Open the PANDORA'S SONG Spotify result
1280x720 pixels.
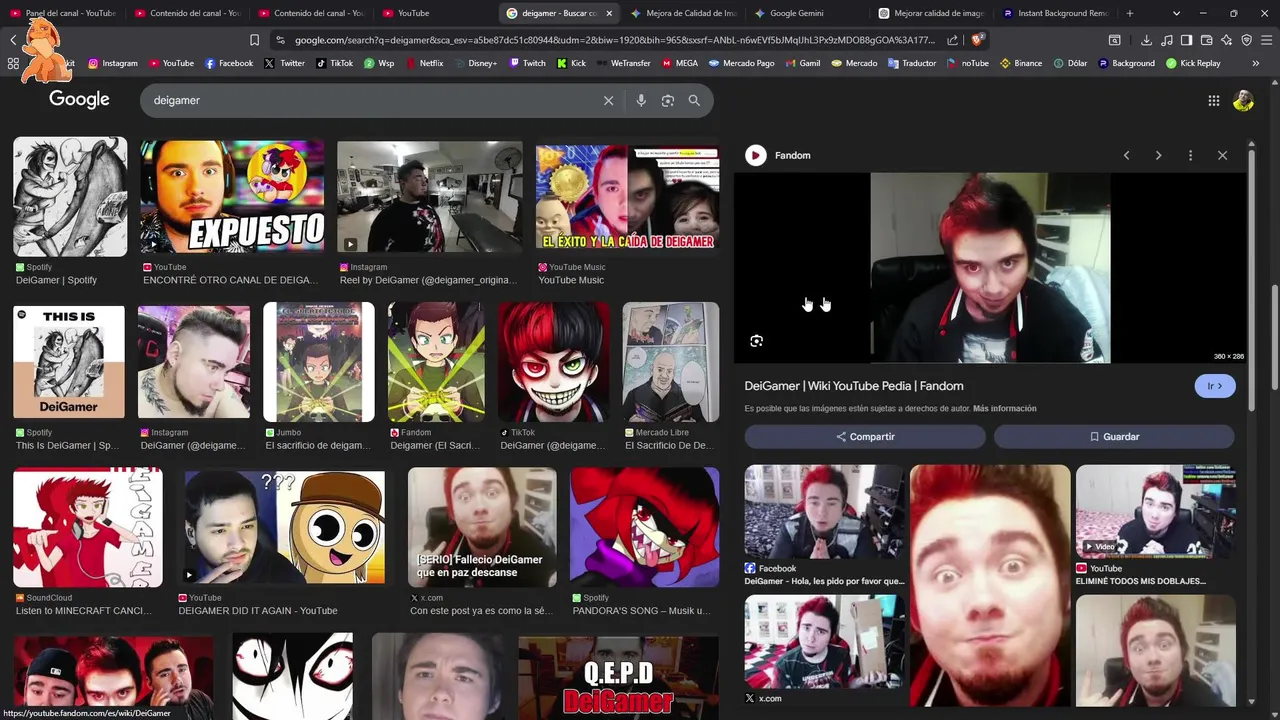tap(644, 527)
